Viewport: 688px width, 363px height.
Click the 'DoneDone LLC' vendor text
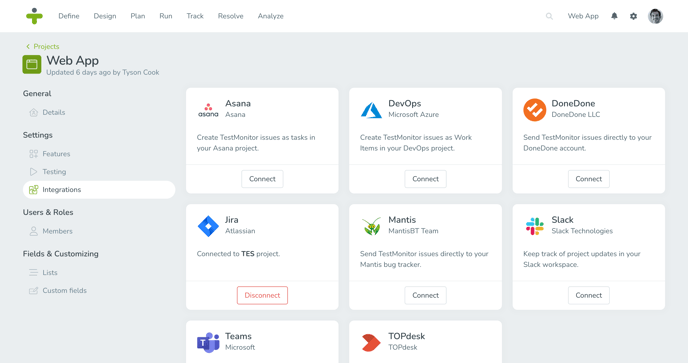[576, 115]
